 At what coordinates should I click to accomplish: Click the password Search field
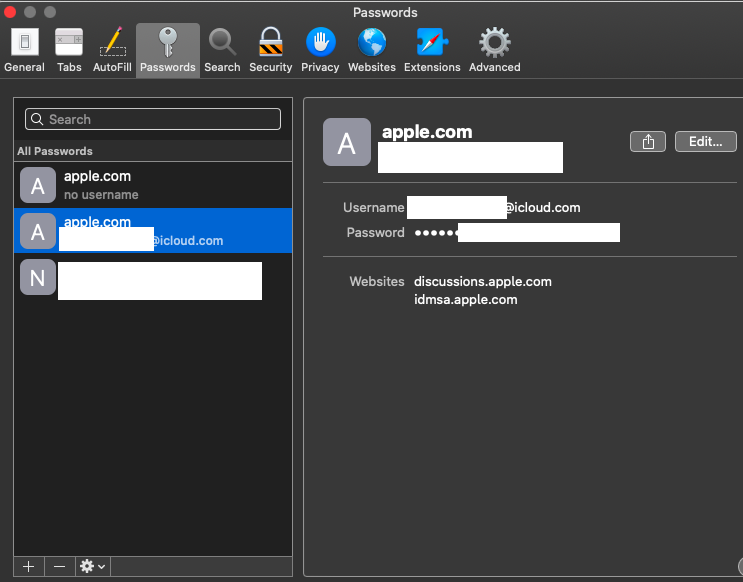[153, 119]
